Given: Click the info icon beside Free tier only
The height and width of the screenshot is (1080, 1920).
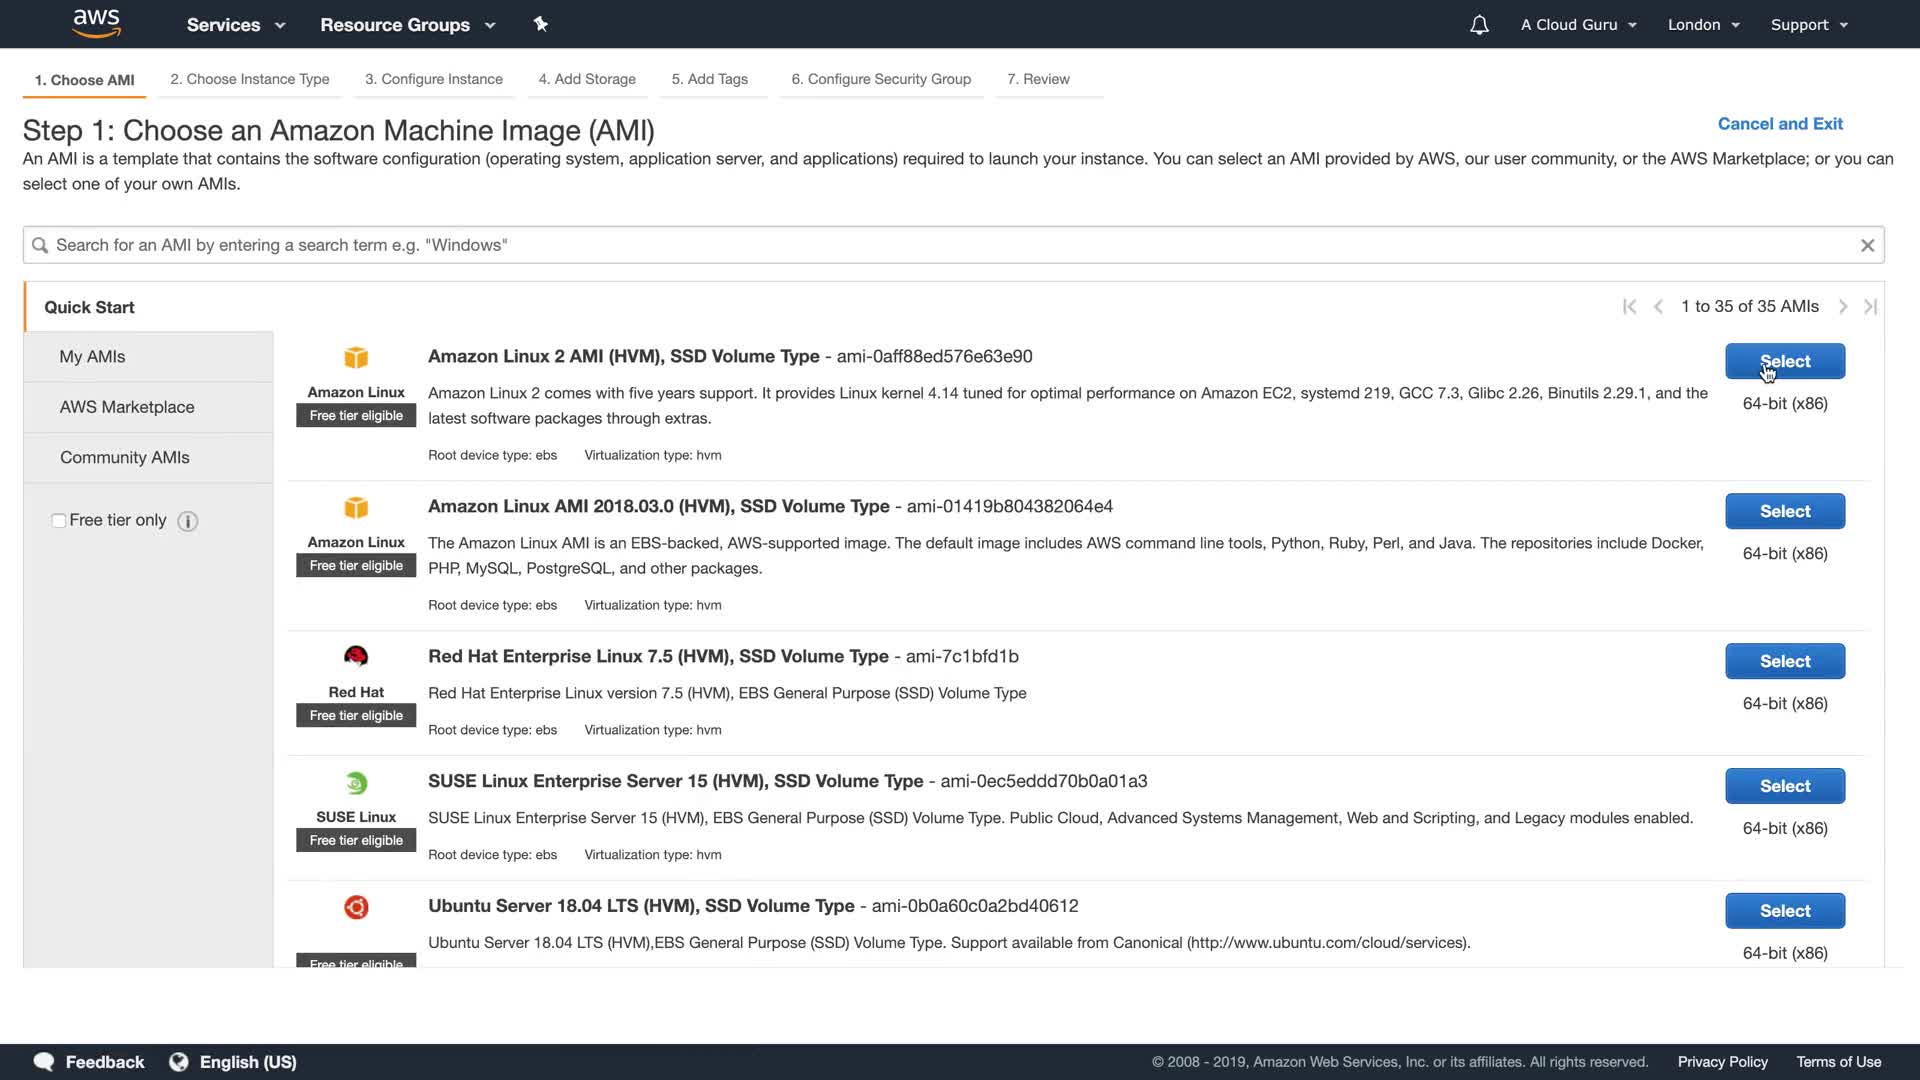Looking at the screenshot, I should (x=187, y=521).
